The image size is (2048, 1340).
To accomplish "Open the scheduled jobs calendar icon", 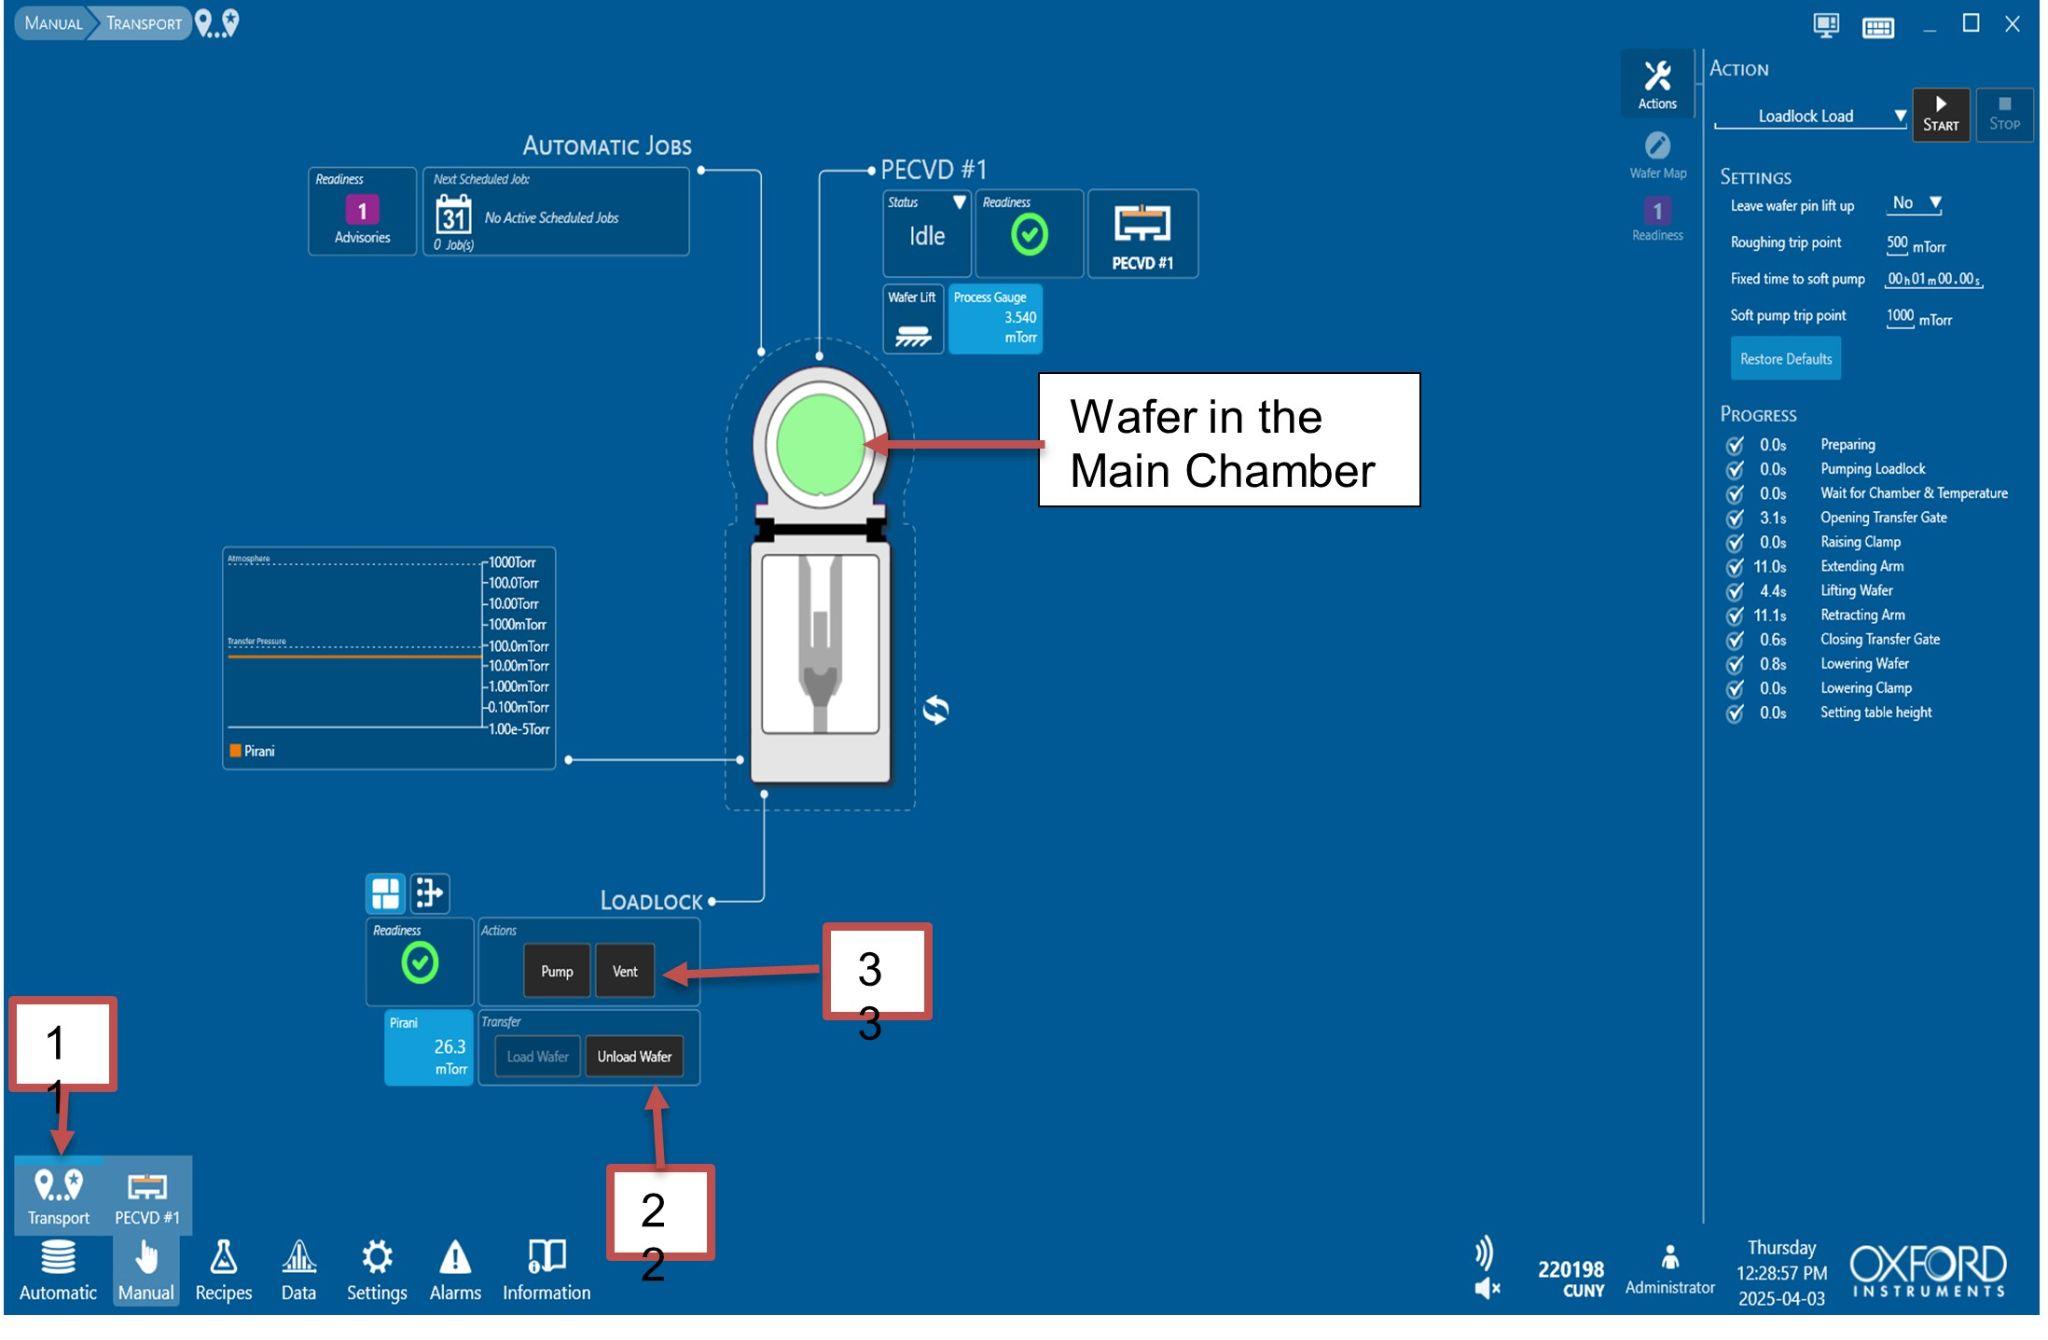I will coord(453,213).
